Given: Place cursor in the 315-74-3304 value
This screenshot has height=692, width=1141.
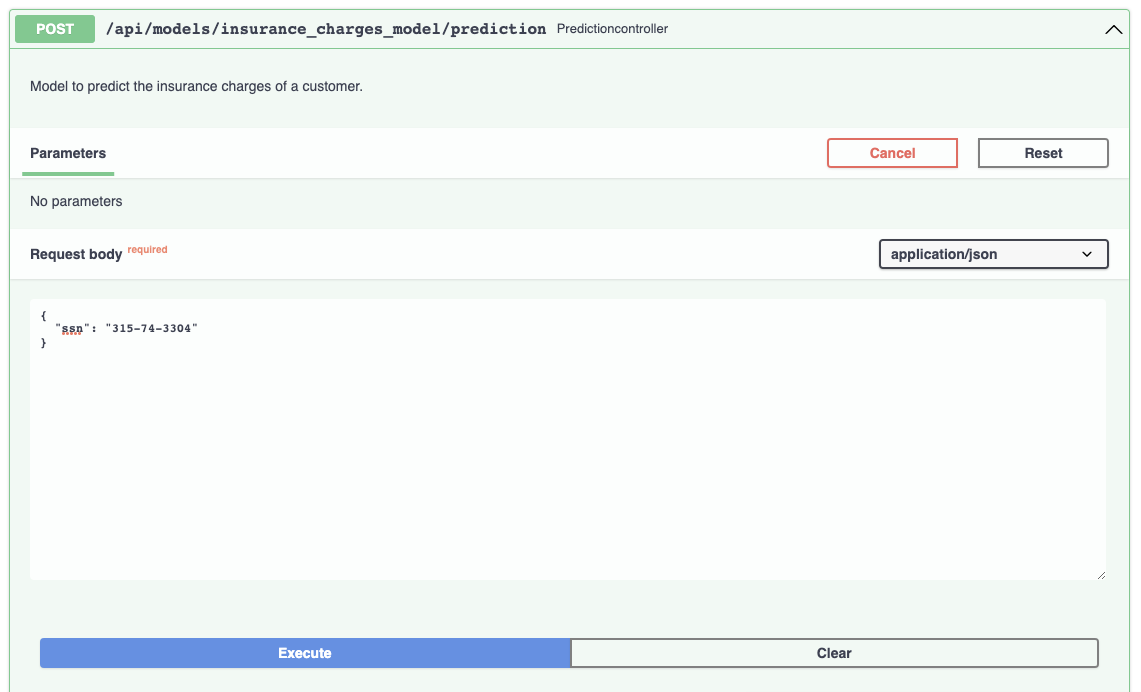Looking at the screenshot, I should [151, 329].
